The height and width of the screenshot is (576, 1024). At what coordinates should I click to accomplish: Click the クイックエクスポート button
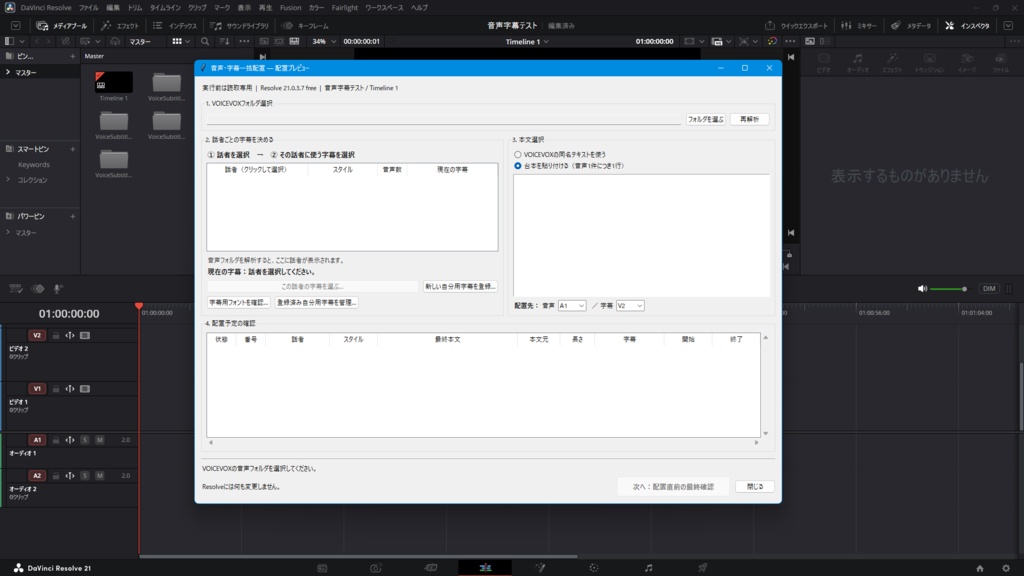(x=796, y=25)
